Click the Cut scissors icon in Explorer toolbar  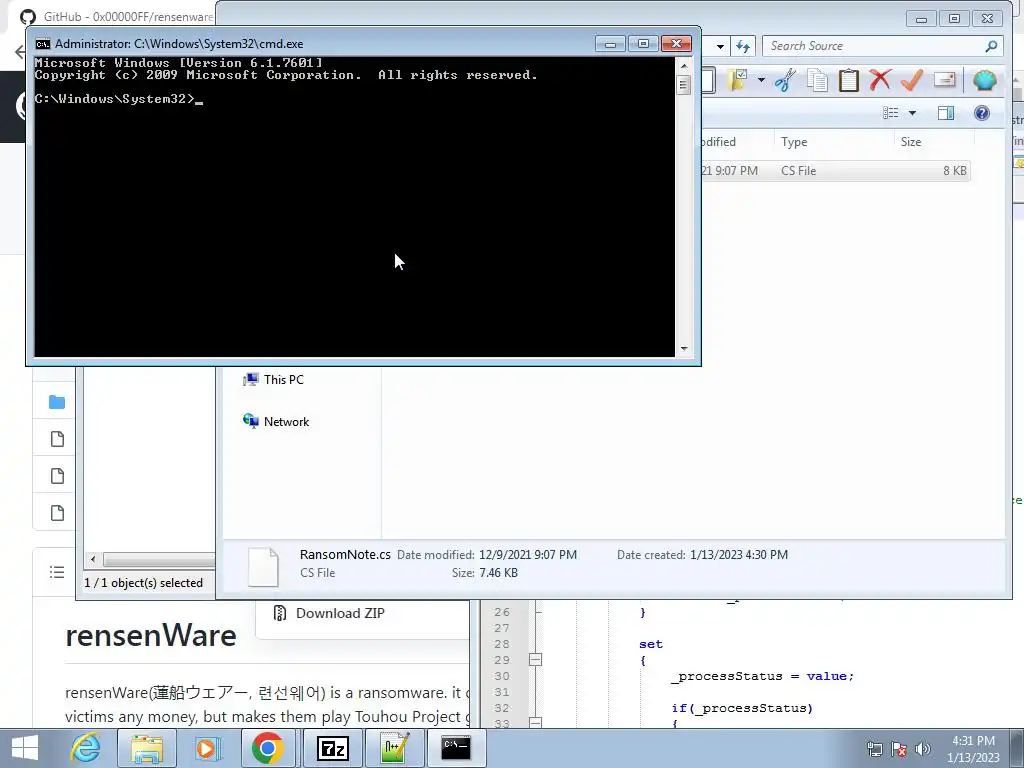[x=785, y=80]
